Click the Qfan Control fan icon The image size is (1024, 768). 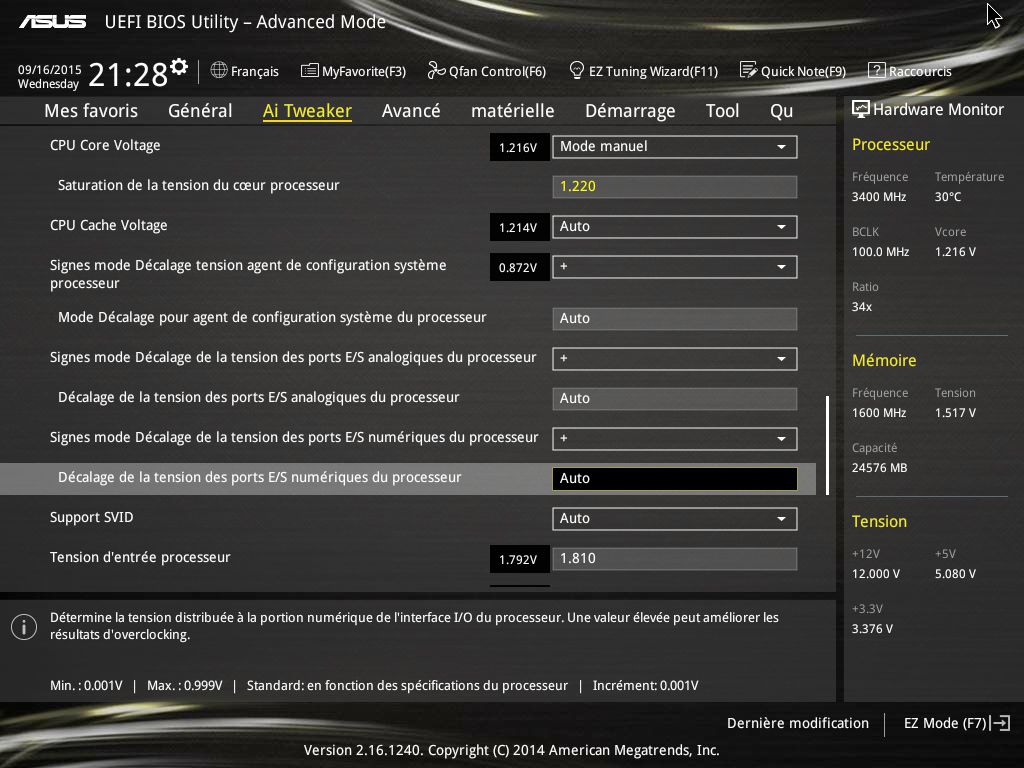[x=436, y=70]
